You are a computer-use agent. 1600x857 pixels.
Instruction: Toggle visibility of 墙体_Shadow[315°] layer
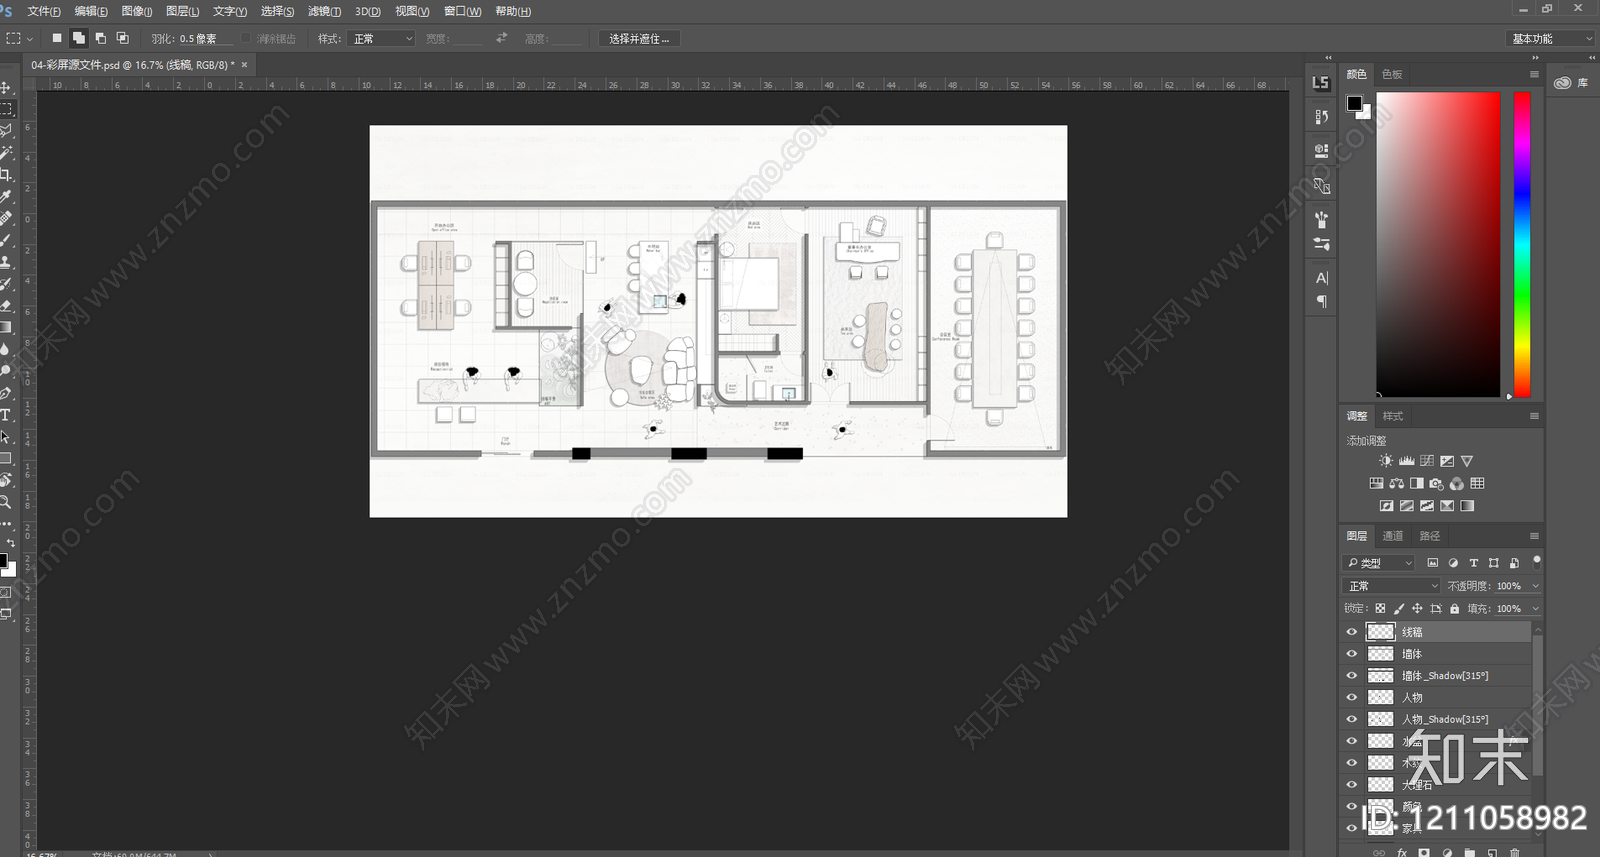pos(1352,676)
